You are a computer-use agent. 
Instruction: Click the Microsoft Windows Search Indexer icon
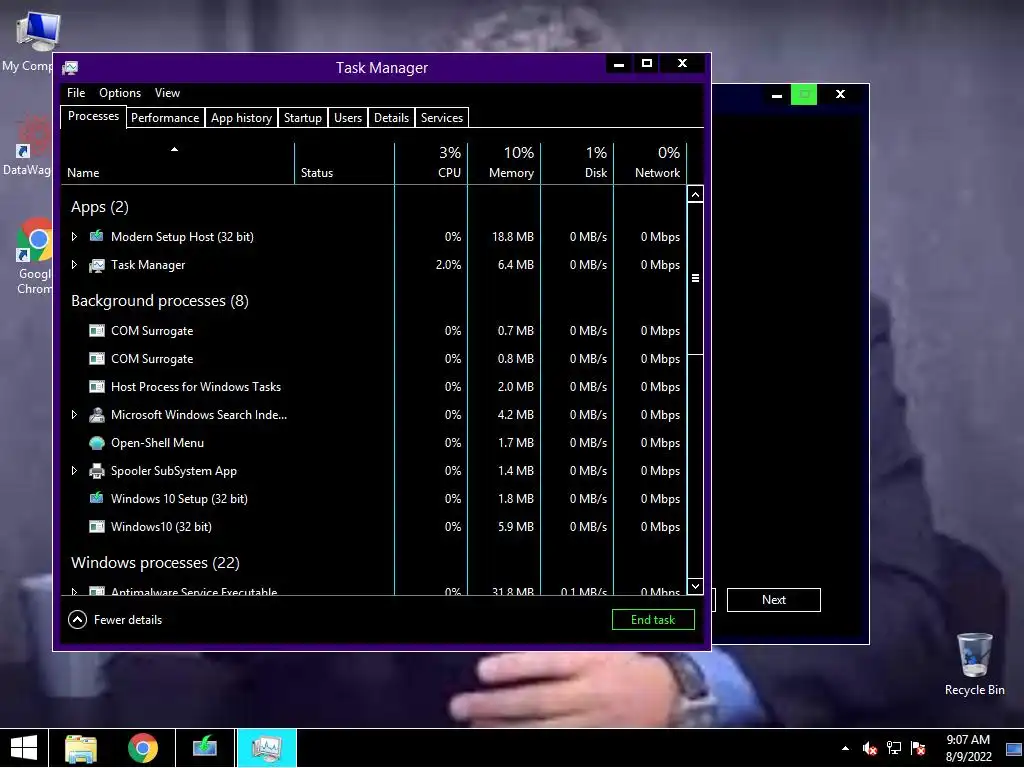pyautogui.click(x=97, y=415)
